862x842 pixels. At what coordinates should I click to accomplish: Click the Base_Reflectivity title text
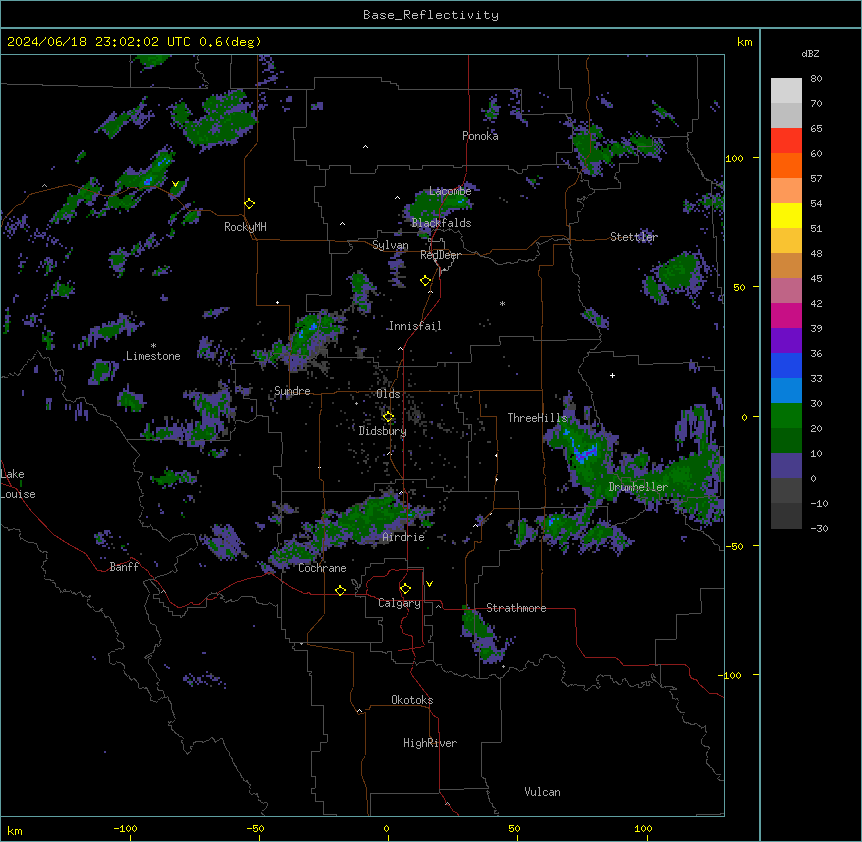pos(431,15)
